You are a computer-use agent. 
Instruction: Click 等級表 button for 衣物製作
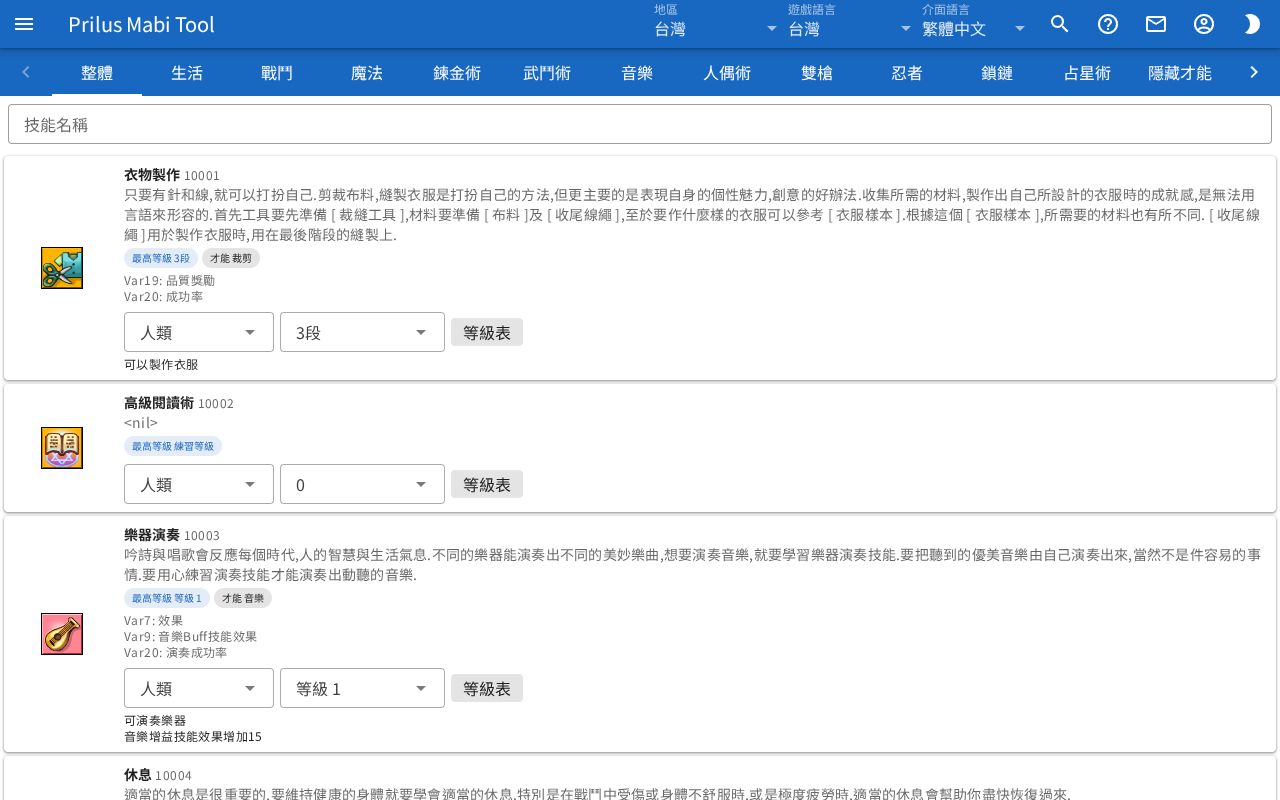(x=487, y=332)
